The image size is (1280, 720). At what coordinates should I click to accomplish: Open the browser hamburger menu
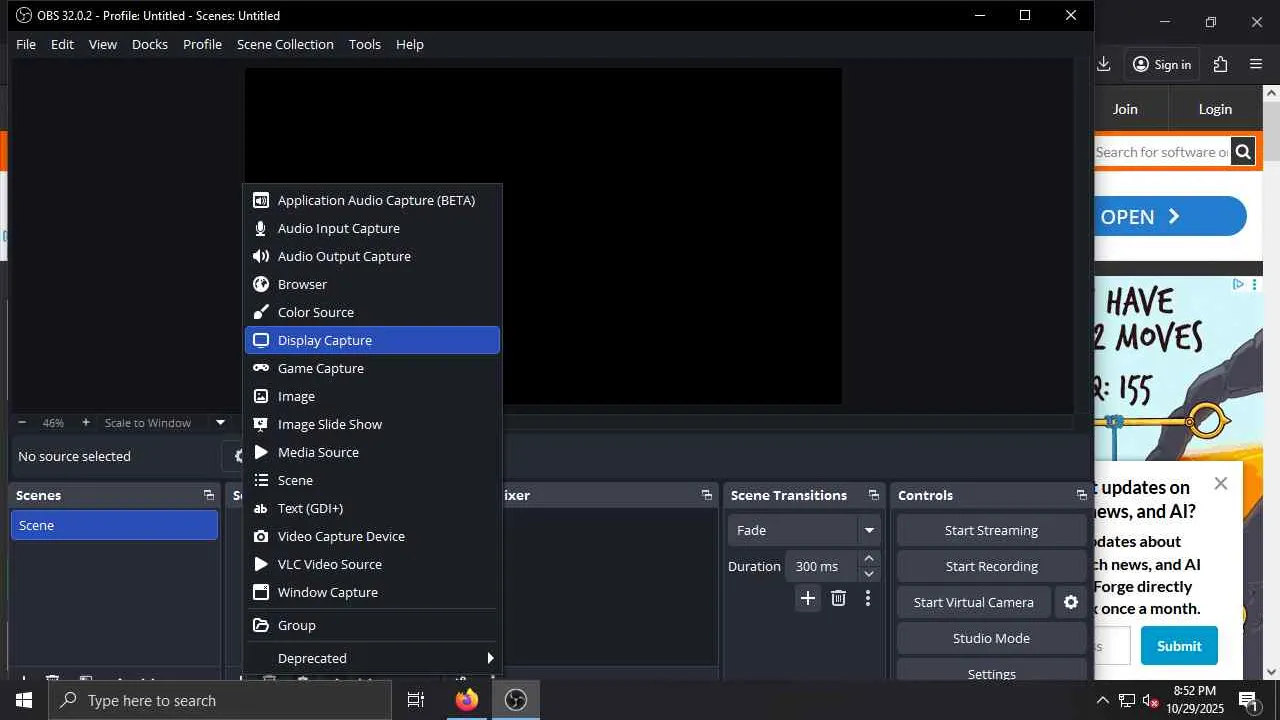point(1257,64)
